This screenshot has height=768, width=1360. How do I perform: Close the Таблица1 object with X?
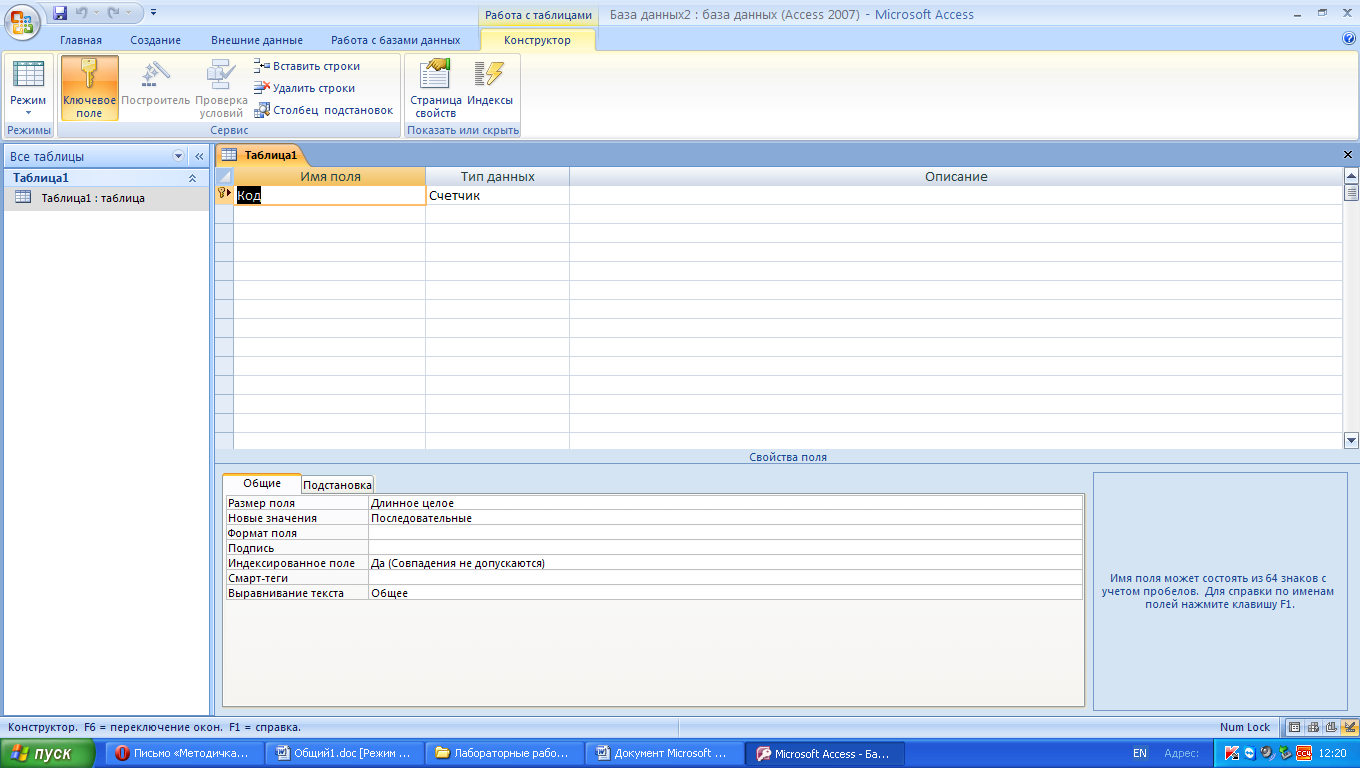pyautogui.click(x=1348, y=155)
